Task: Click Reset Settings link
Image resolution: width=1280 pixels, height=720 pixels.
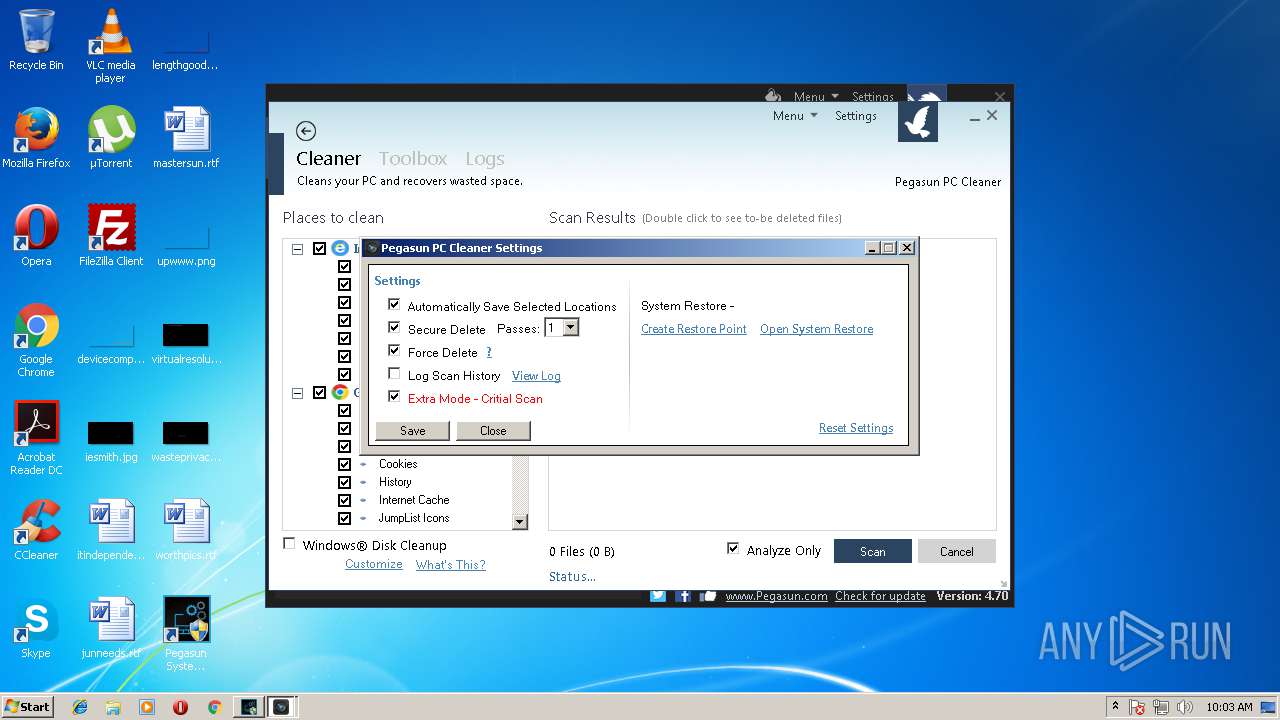Action: coord(856,428)
